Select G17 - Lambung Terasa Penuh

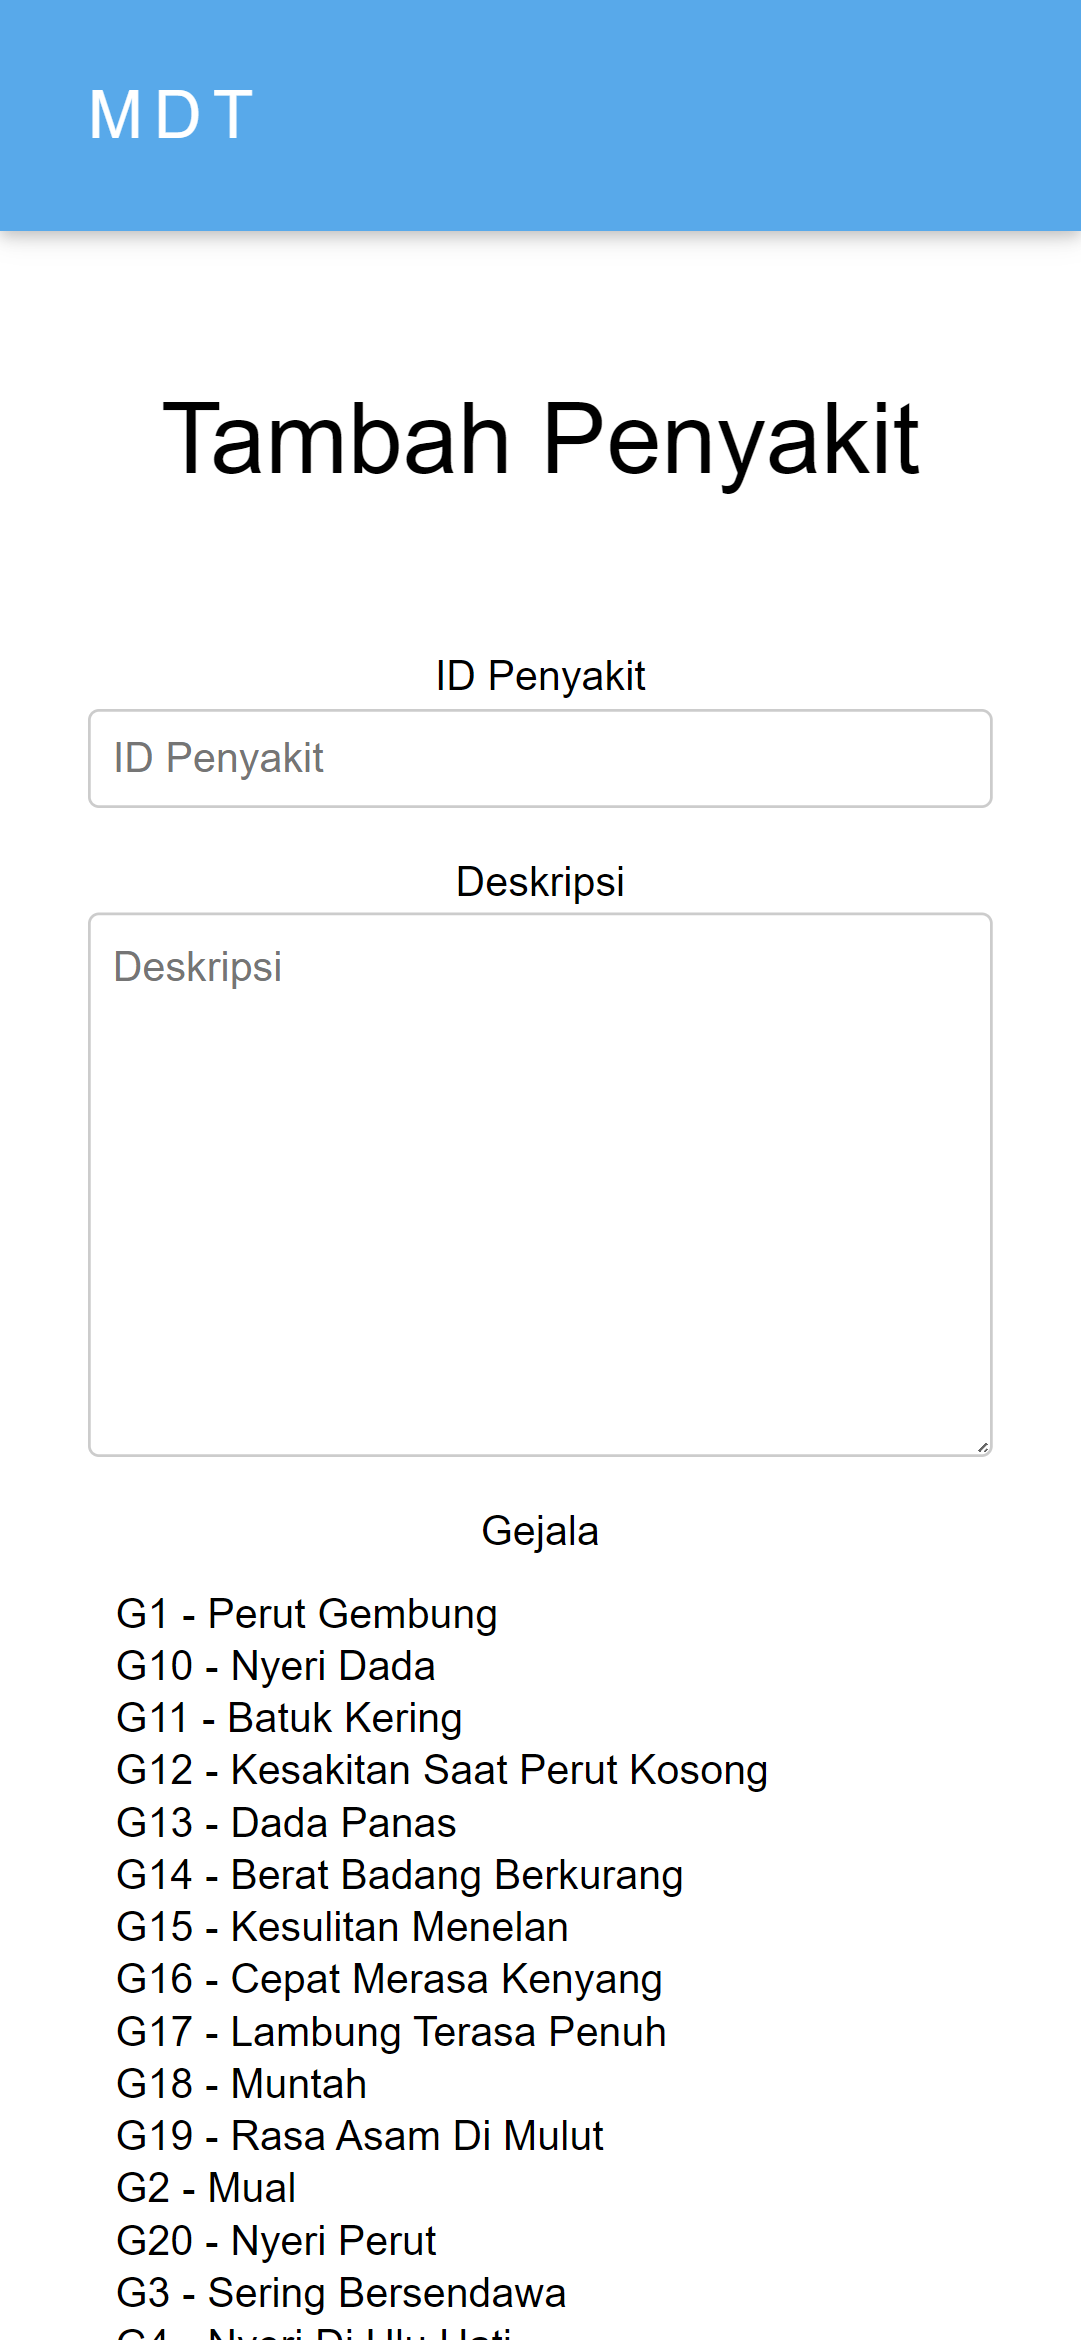click(391, 2032)
